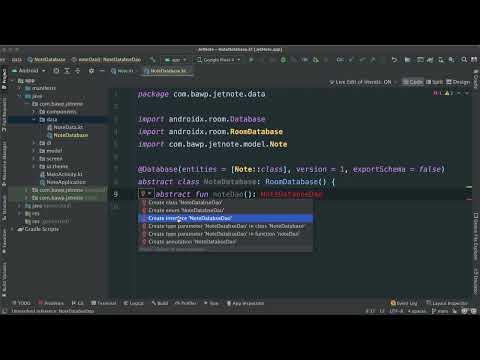Select MainActivity.kt in project tree
This screenshot has width=480, height=360.
click(x=61, y=174)
